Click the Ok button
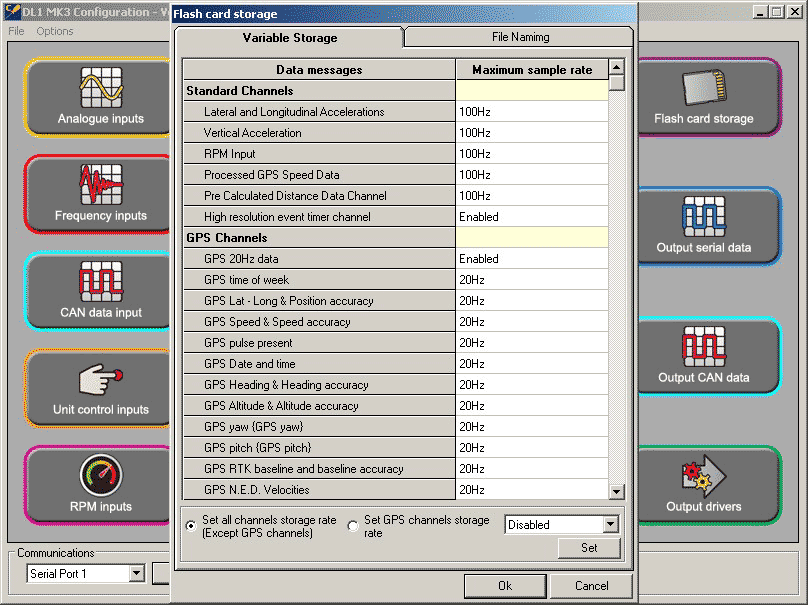 (x=505, y=586)
